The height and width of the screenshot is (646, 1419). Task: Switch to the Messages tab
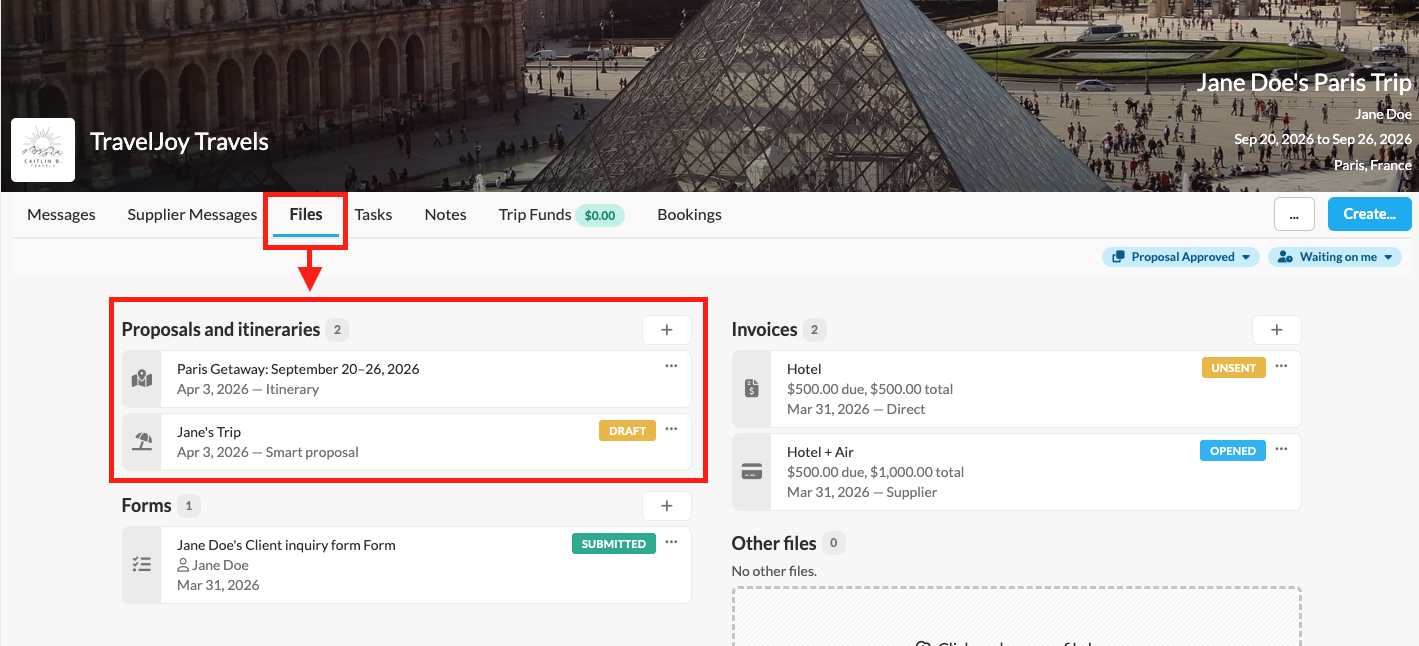point(61,214)
